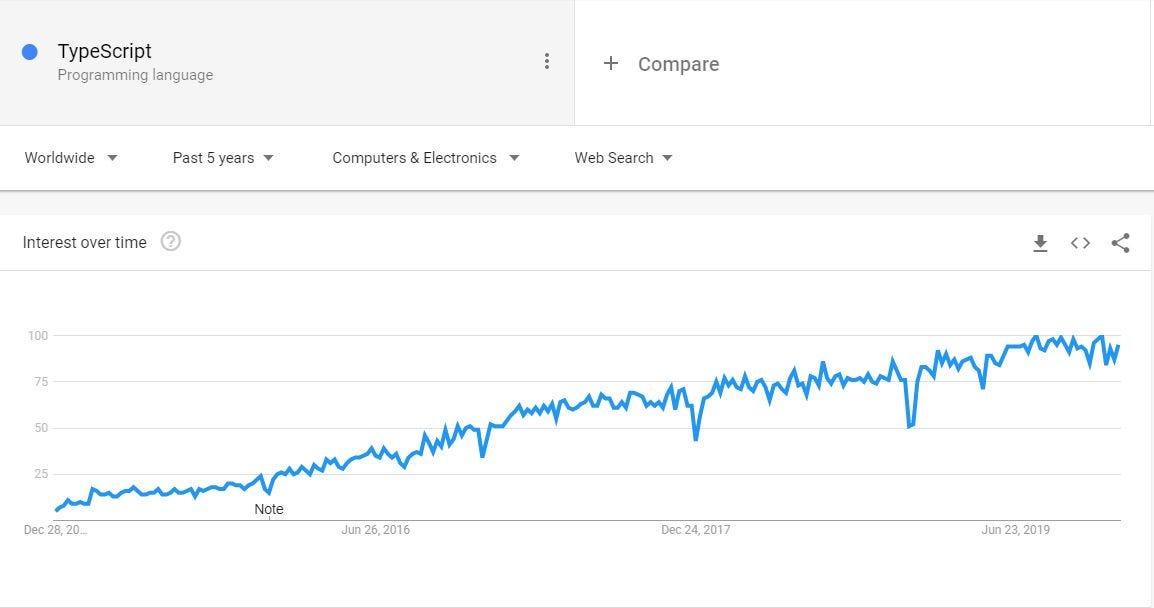This screenshot has height=608, width=1154.
Task: Click the Jun 23, 2019 axis date label
Action: coord(1016,529)
